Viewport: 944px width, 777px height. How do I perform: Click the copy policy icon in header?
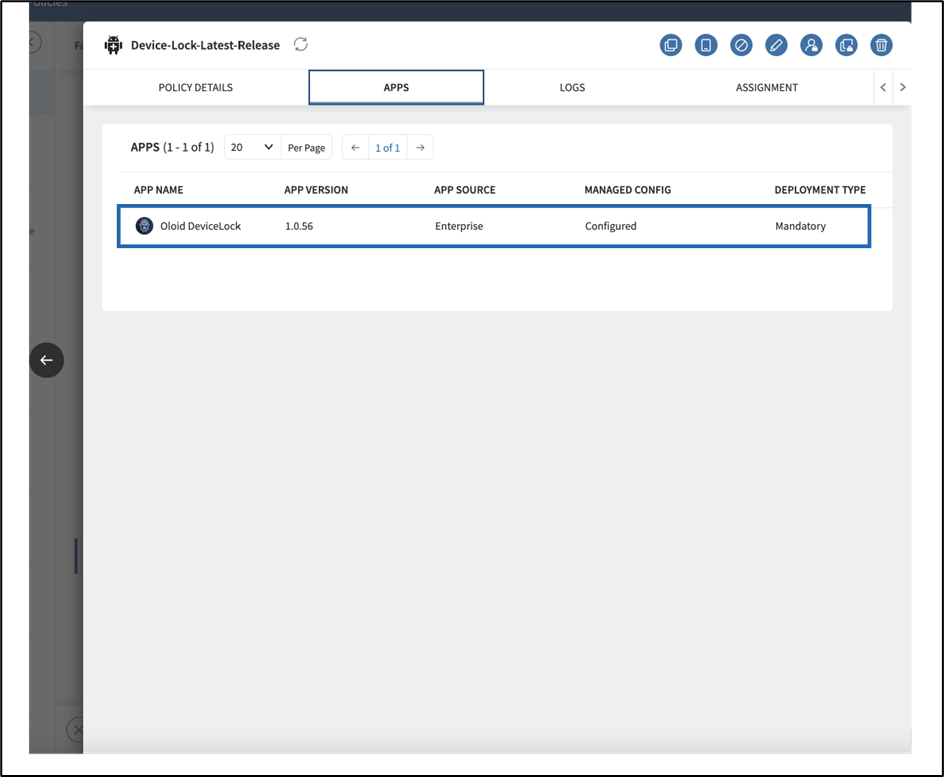(671, 45)
